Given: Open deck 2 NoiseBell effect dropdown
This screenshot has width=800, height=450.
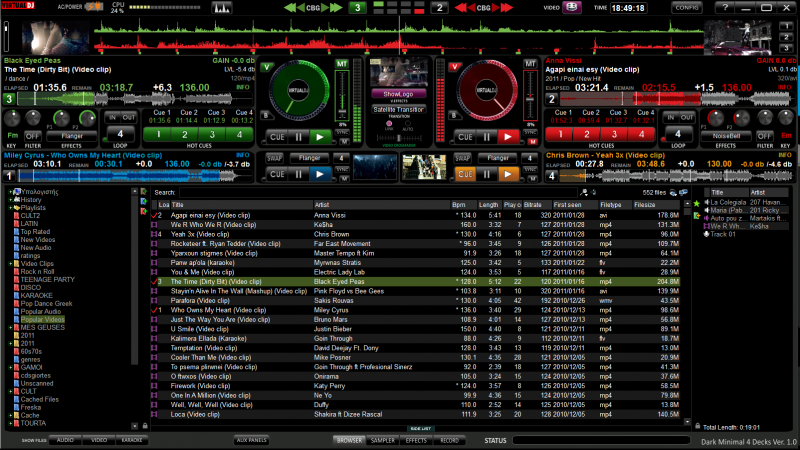Looking at the screenshot, I should point(726,136).
